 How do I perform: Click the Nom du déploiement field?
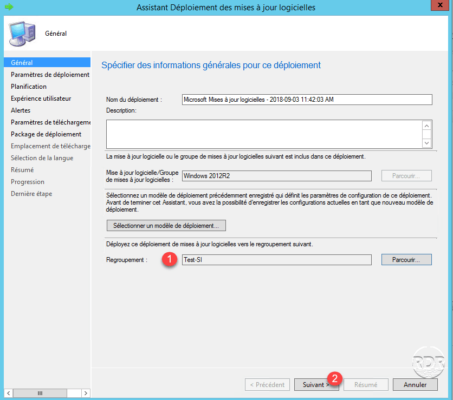(307, 99)
